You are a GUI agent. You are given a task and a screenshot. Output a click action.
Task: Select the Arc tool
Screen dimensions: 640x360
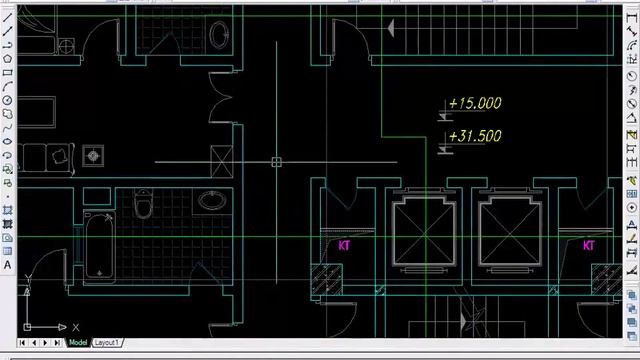click(x=7, y=87)
